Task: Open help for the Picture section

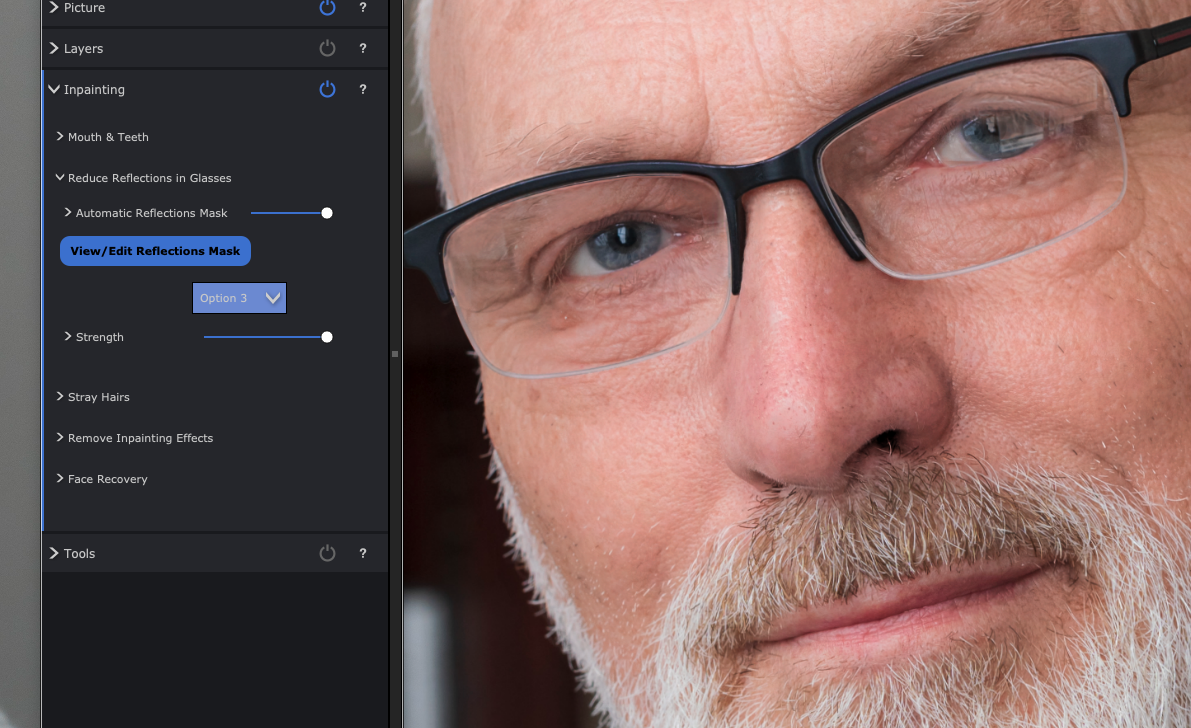Action: tap(363, 8)
